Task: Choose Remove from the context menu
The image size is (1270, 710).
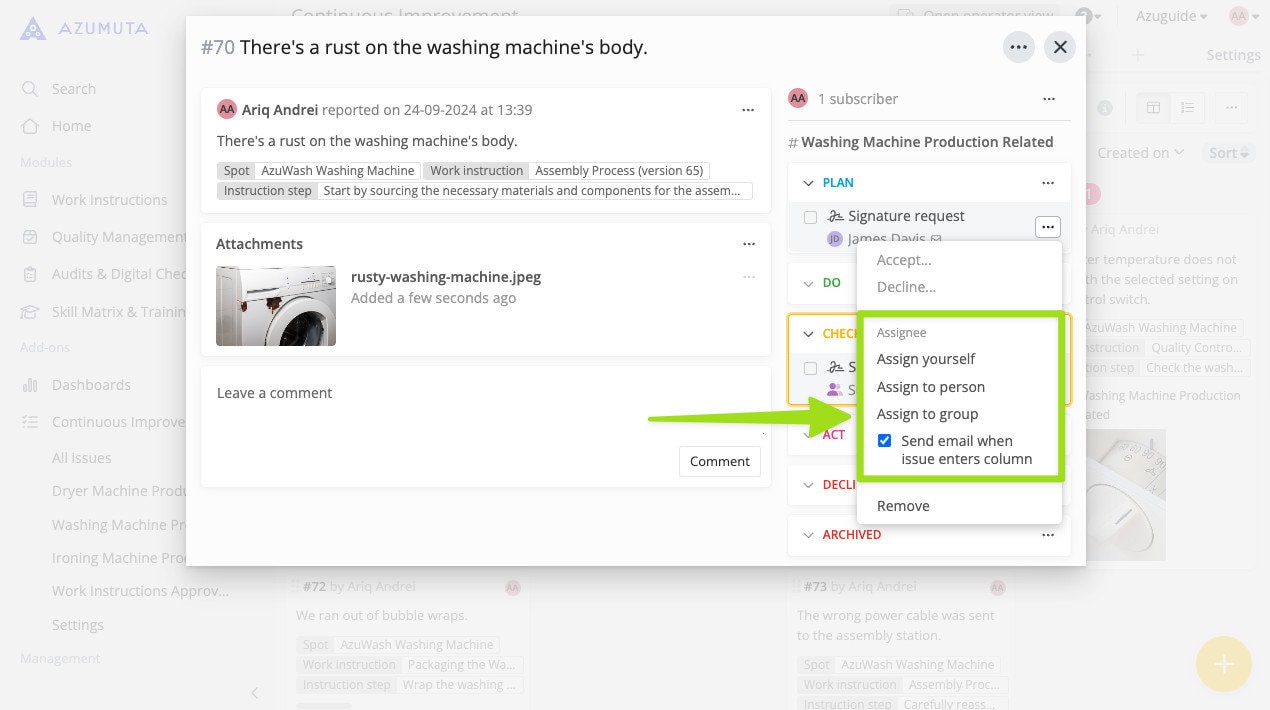Action: 903,505
